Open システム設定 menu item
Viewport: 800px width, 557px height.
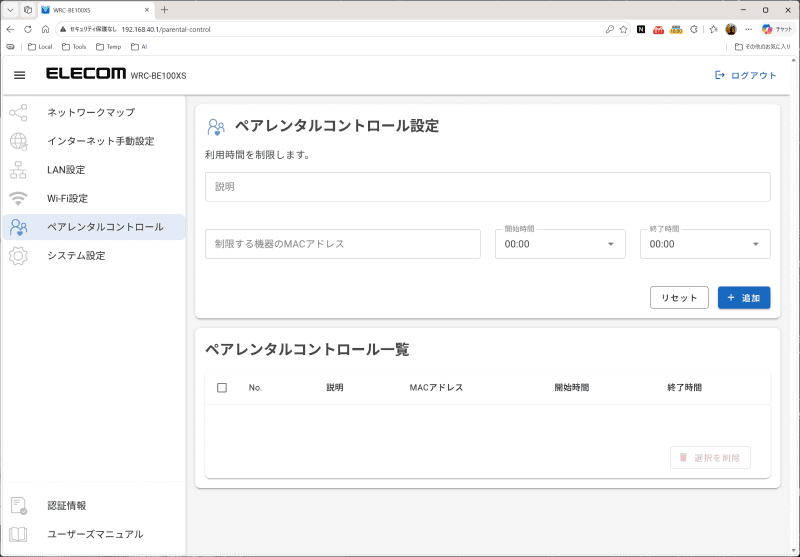pyautogui.click(x=94, y=256)
